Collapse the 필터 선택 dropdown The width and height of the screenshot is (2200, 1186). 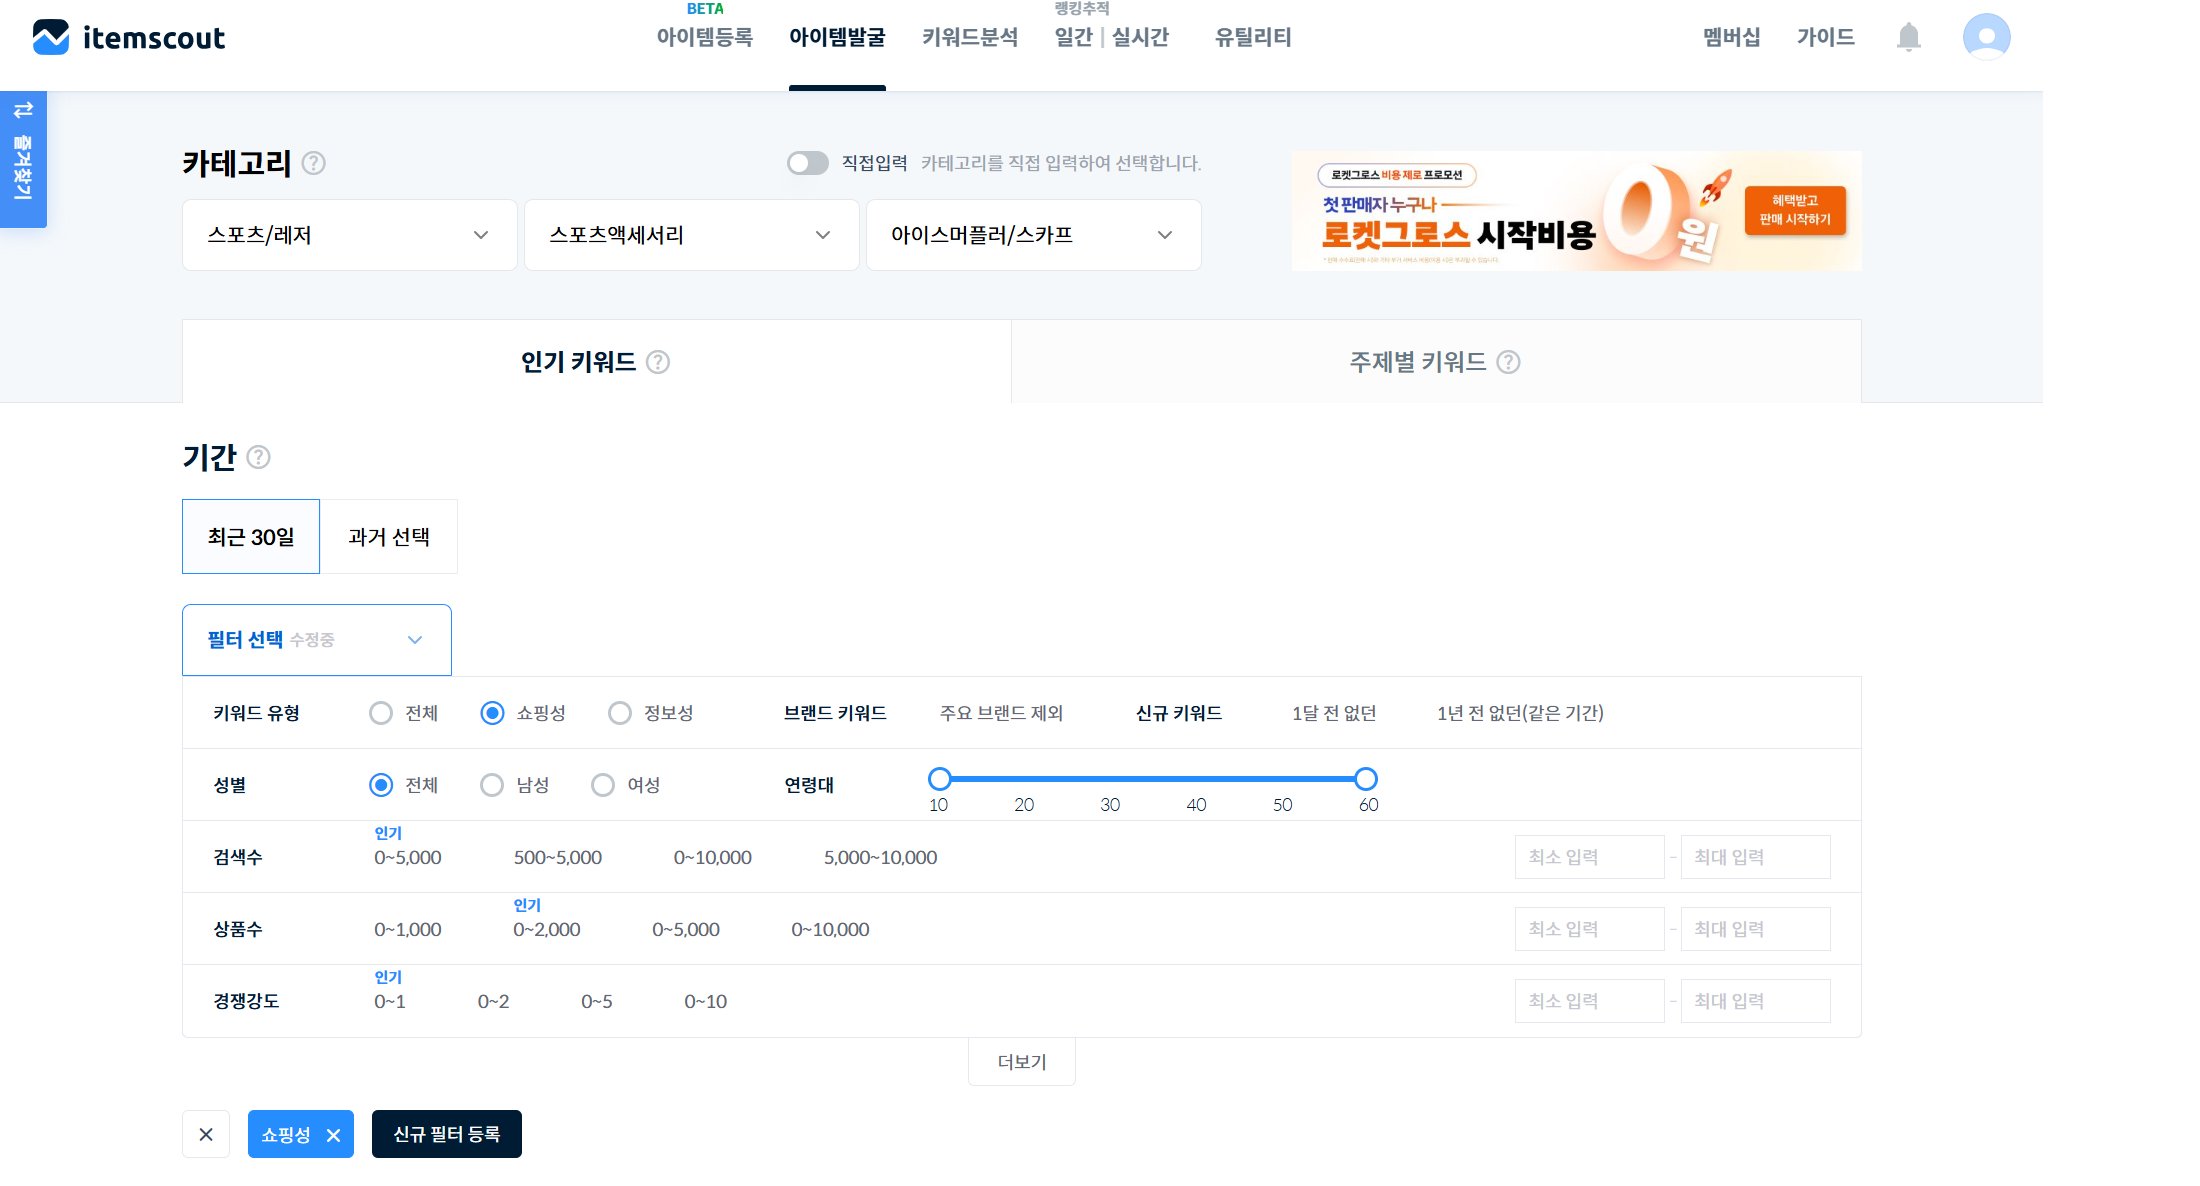tap(317, 640)
